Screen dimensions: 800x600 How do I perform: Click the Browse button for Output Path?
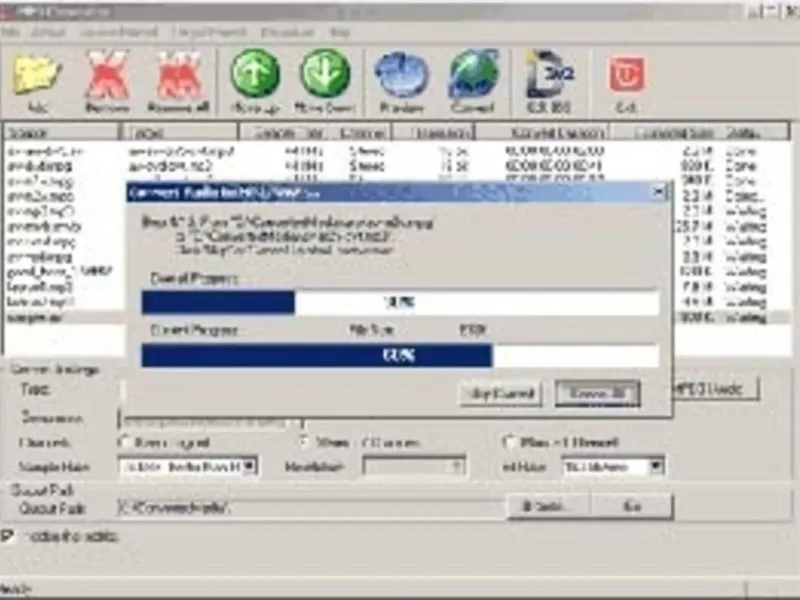549,506
